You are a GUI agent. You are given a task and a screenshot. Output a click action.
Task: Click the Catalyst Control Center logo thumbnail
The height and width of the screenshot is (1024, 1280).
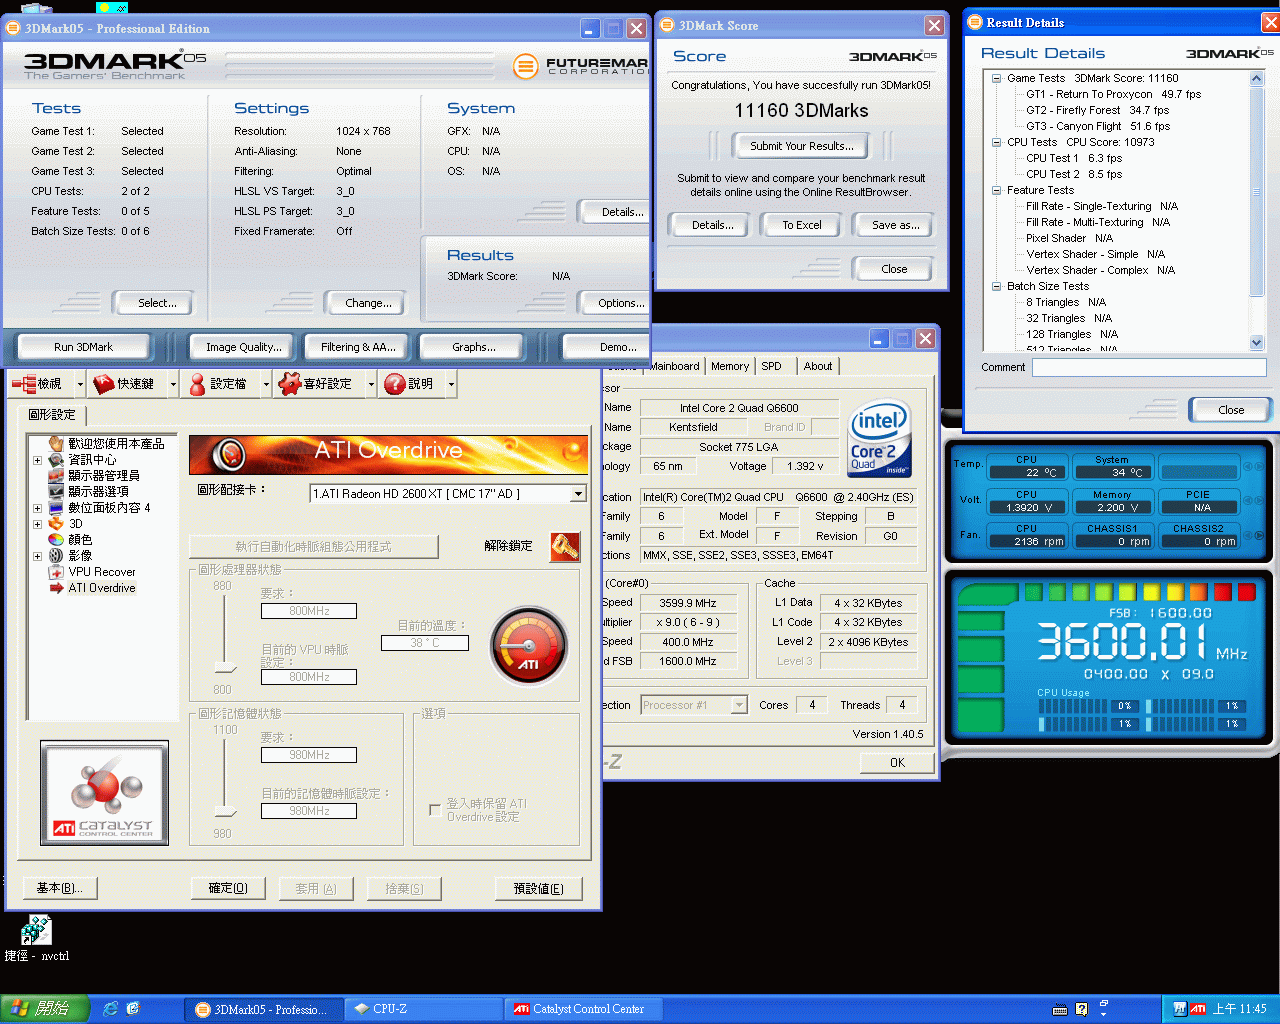(x=104, y=793)
